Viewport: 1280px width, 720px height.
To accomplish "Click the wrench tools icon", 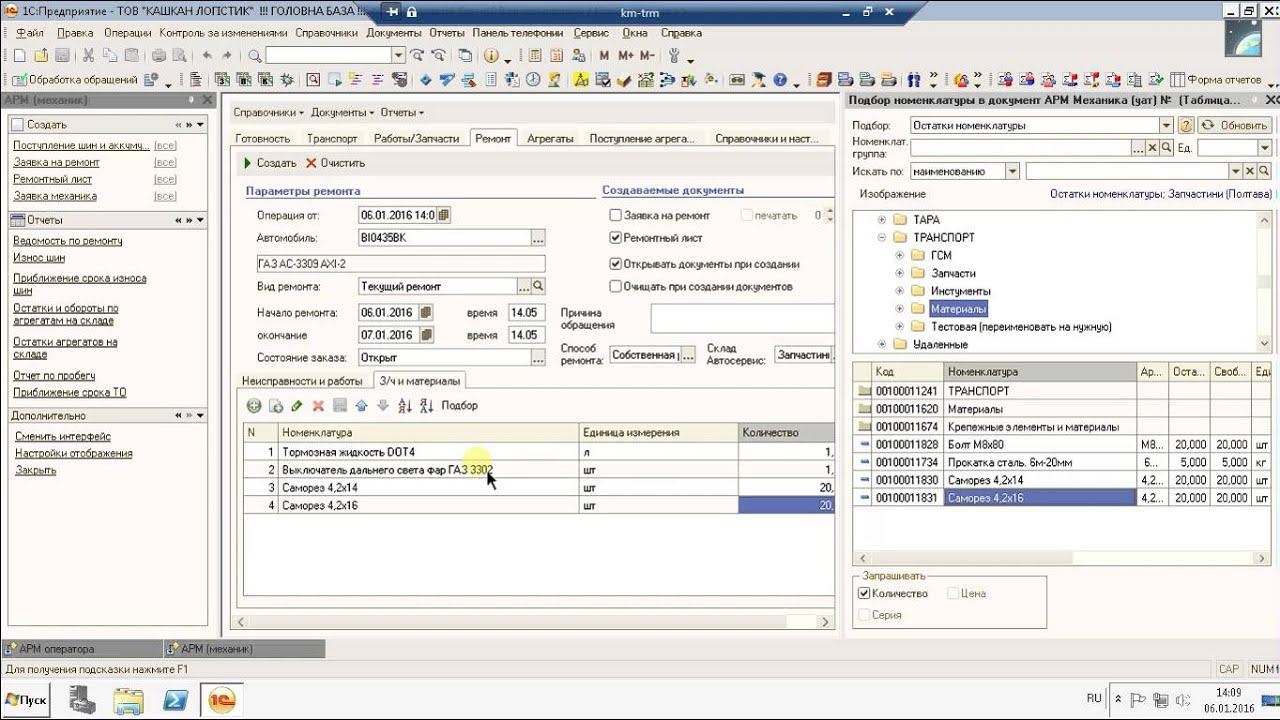I will click(674, 56).
